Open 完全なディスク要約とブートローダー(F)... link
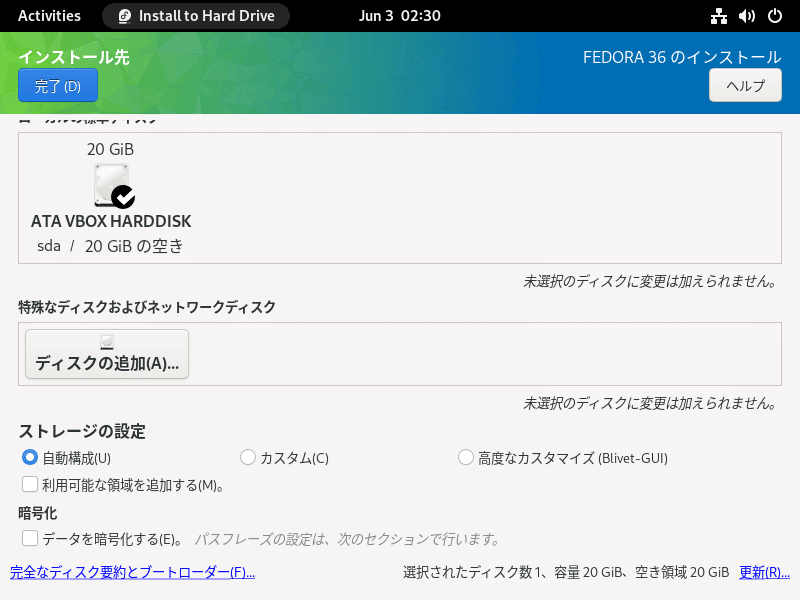This screenshot has width=800, height=600. (133, 572)
